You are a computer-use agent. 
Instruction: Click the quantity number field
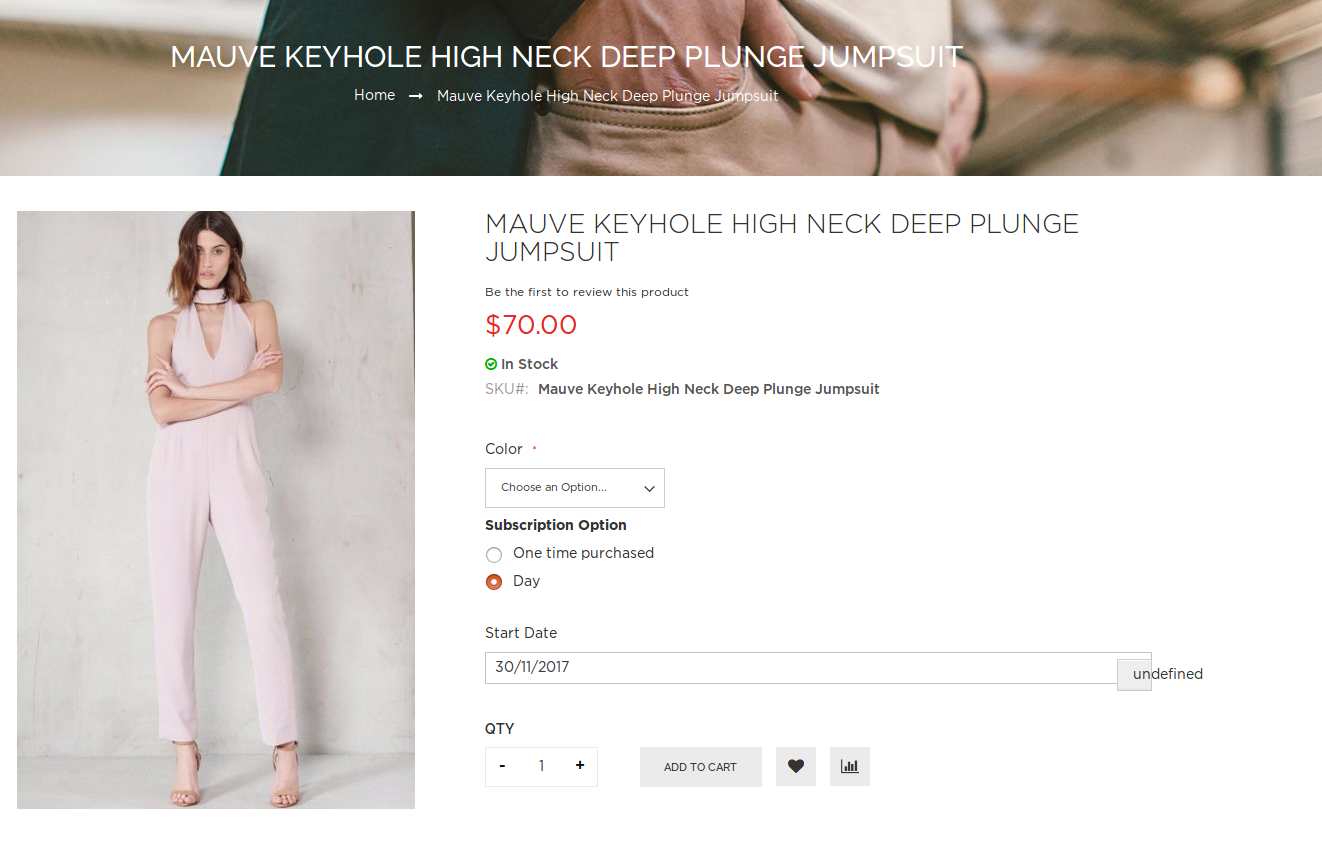541,766
